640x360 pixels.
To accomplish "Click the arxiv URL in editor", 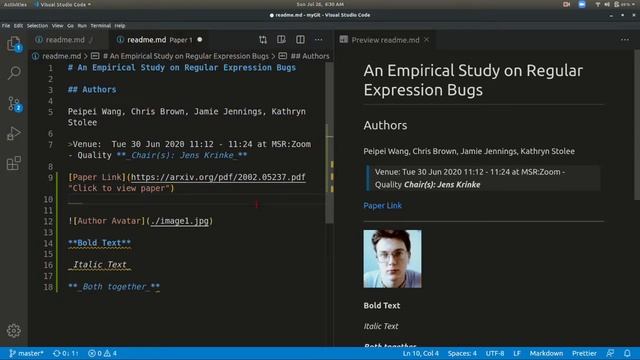I will (x=218, y=177).
